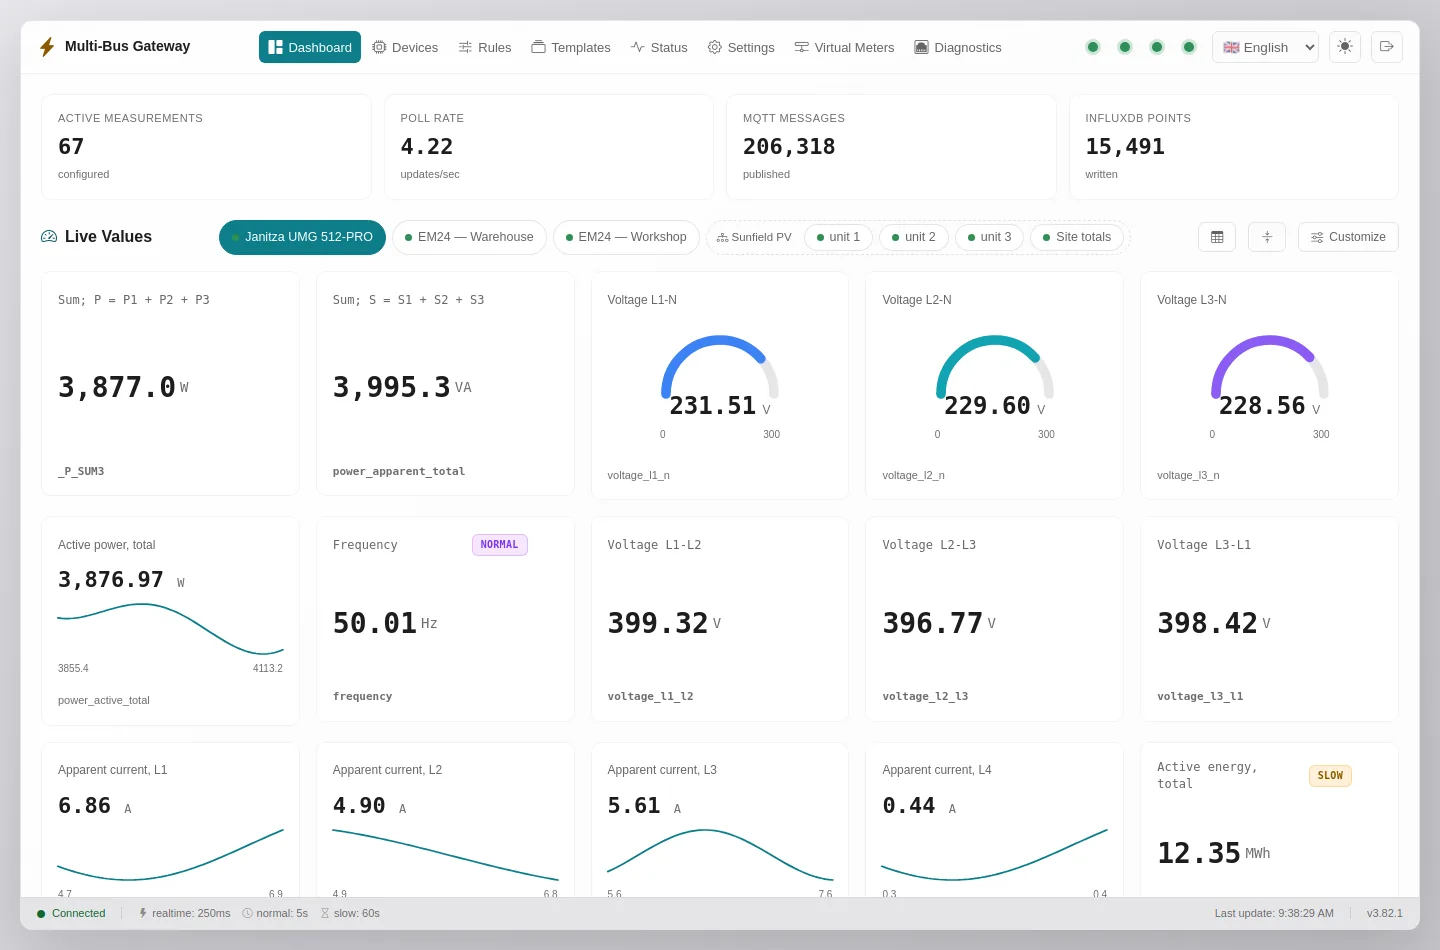Click the Apparent current L1 sparkline
The width and height of the screenshot is (1440, 950).
tap(171, 855)
